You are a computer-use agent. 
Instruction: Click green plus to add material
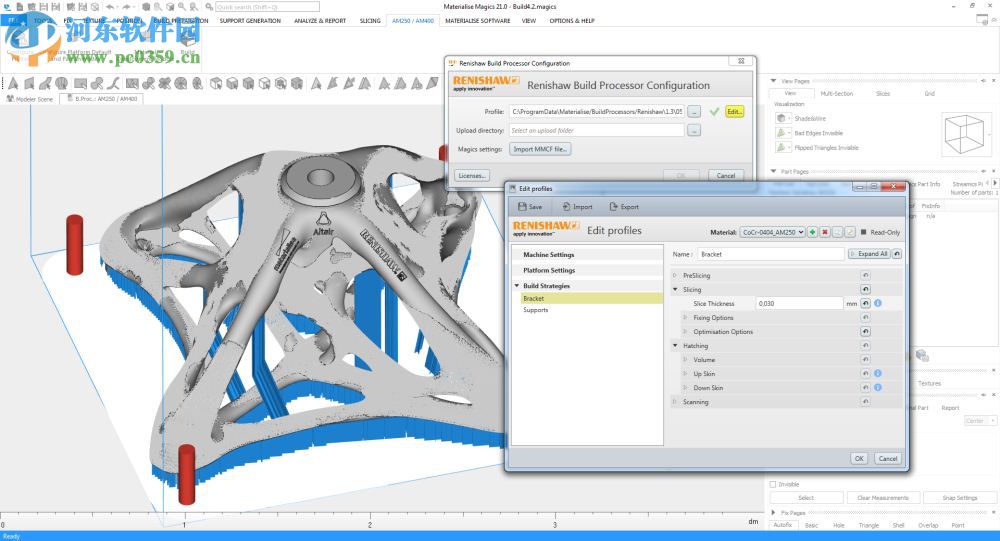click(x=812, y=232)
